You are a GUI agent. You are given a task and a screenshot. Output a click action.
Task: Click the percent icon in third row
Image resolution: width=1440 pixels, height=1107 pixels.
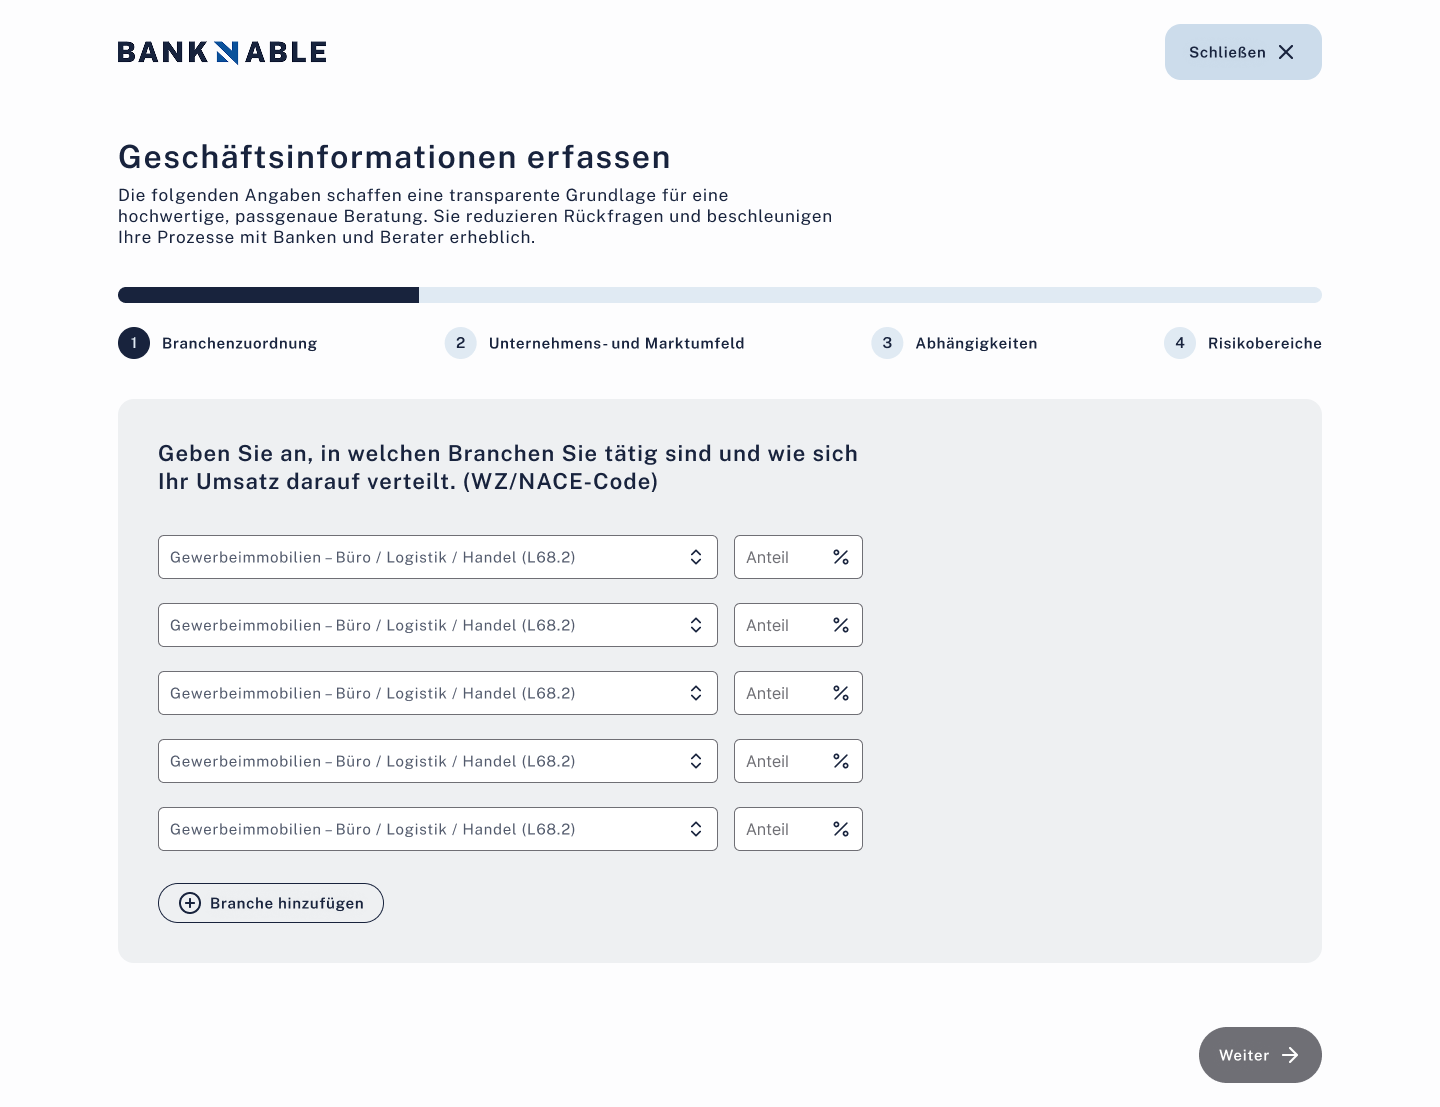click(x=841, y=693)
